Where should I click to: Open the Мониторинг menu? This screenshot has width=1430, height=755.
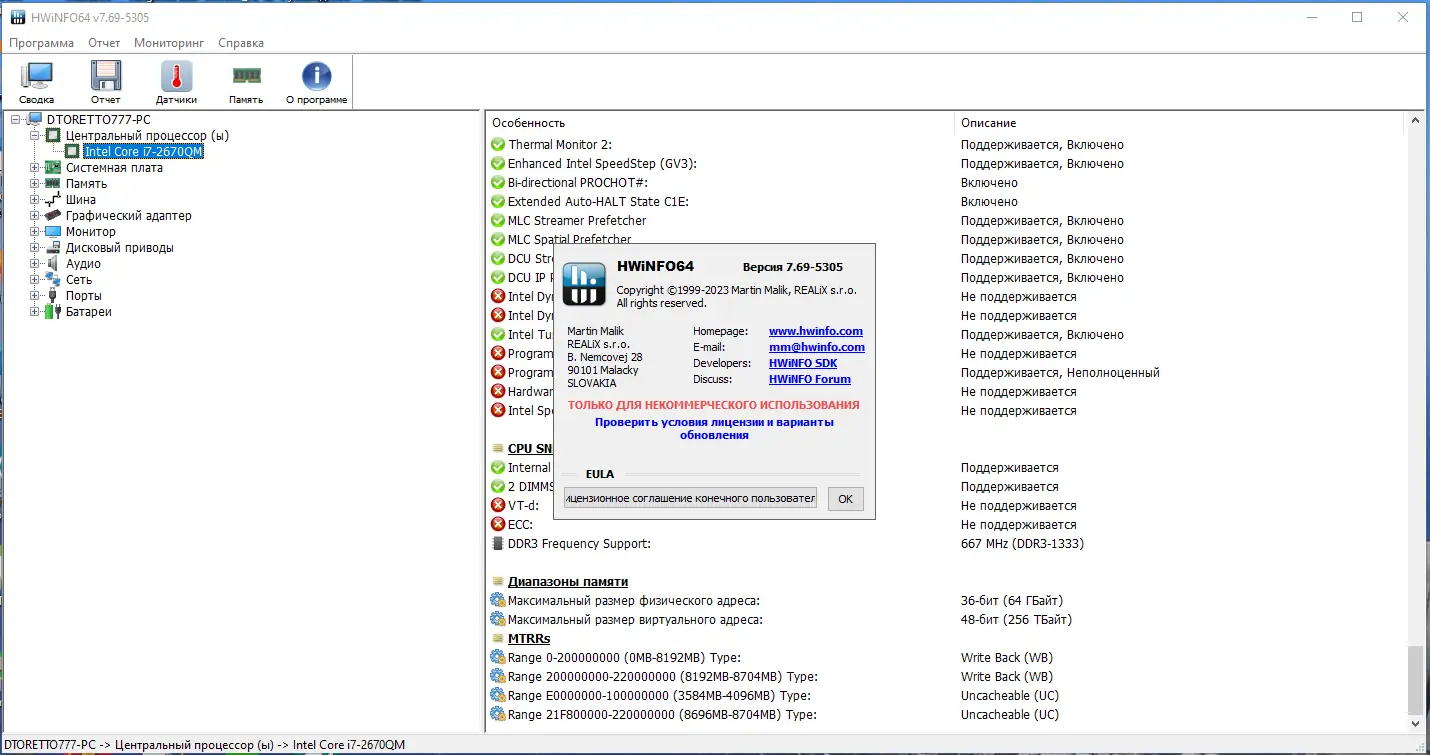pyautogui.click(x=169, y=43)
